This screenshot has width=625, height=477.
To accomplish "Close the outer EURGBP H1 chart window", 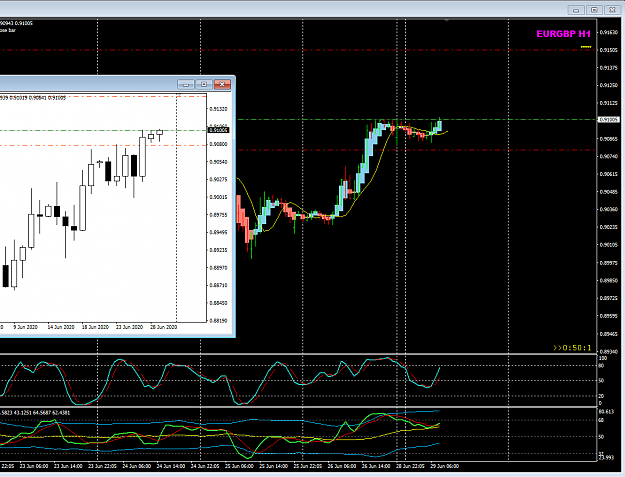I will [x=612, y=10].
